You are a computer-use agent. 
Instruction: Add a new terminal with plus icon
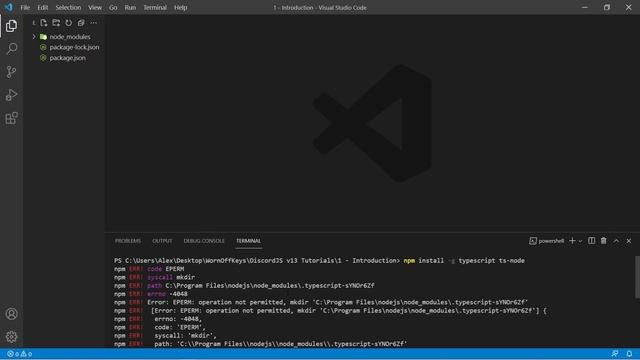pos(572,241)
